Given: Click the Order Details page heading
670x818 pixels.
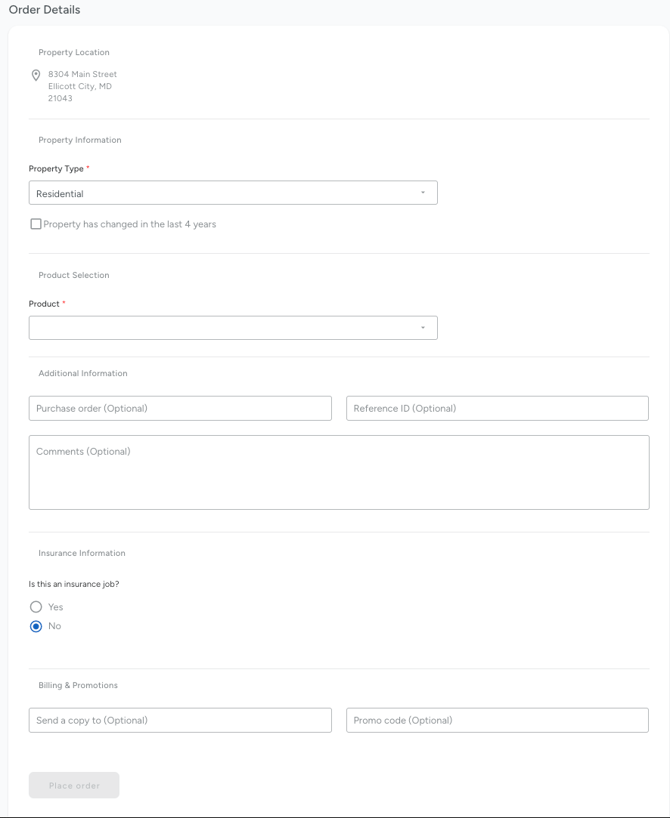Looking at the screenshot, I should pos(44,10).
